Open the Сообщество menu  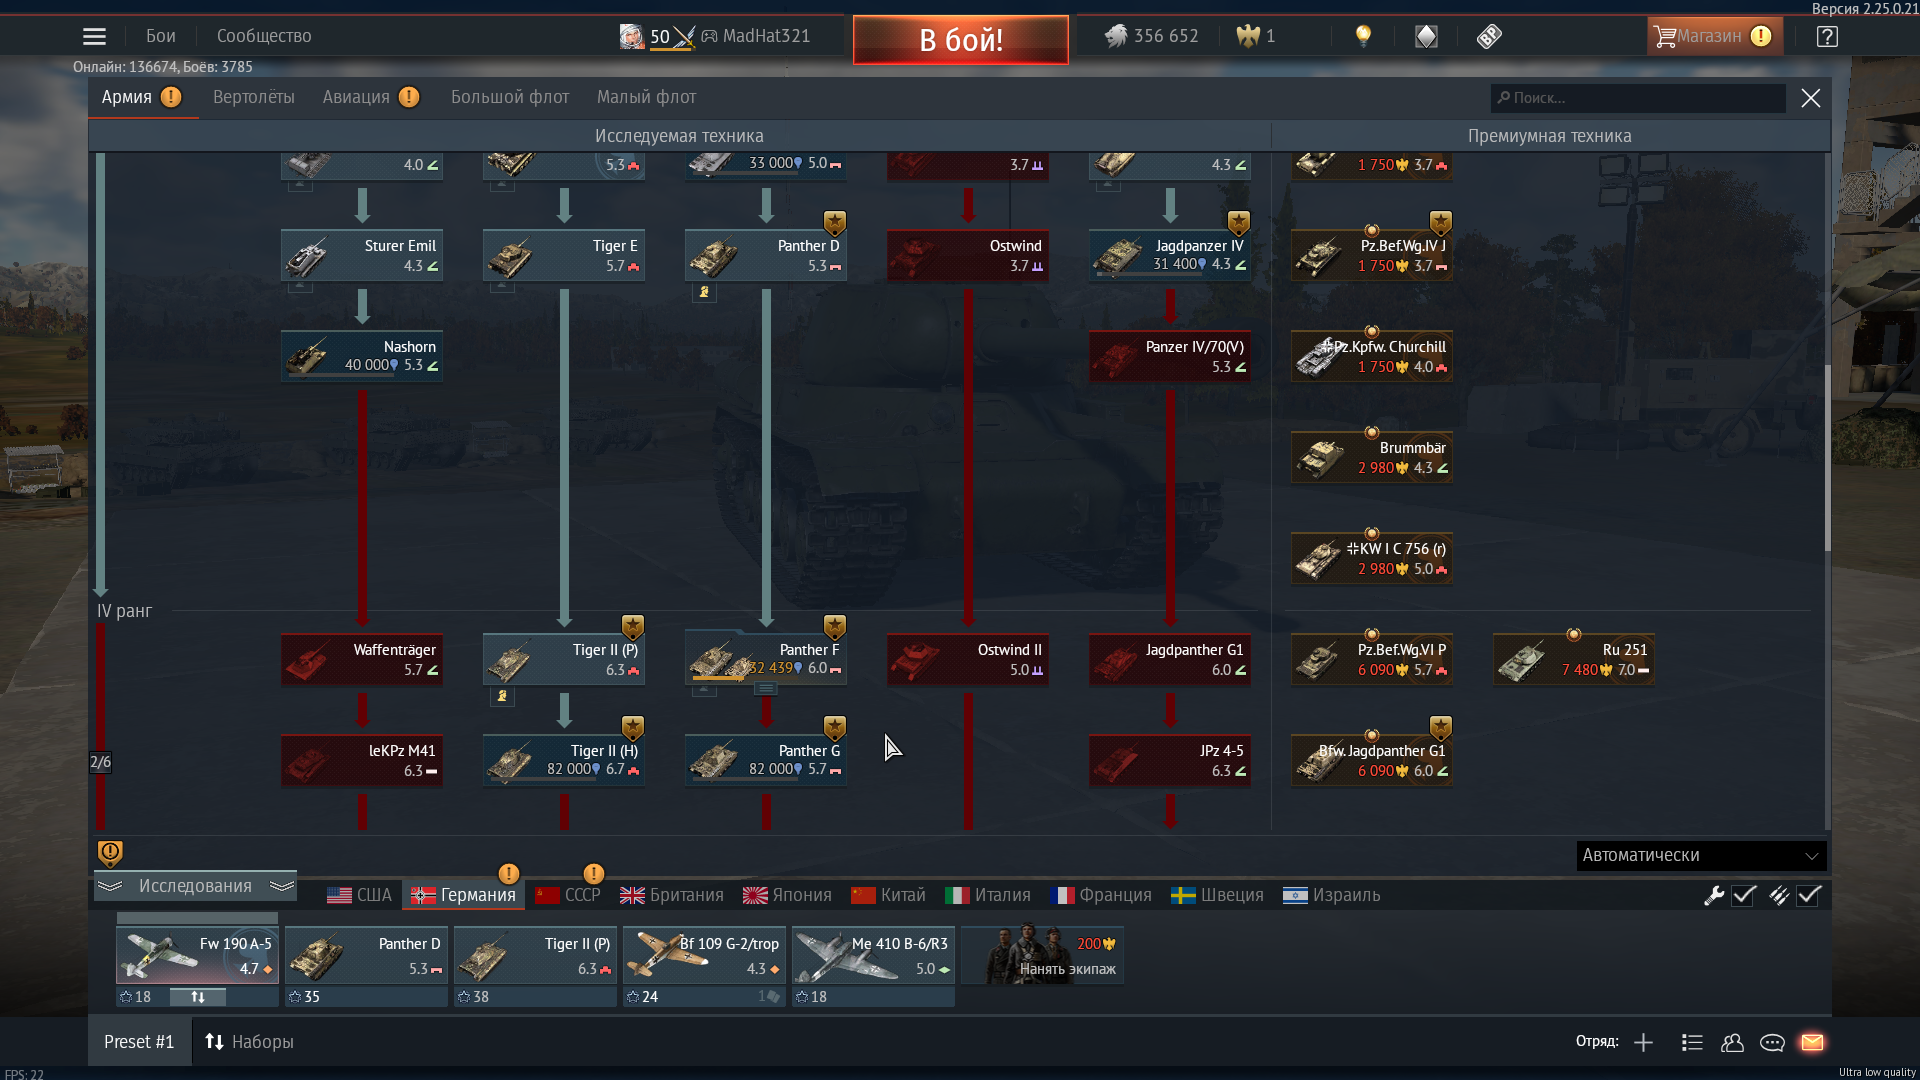[264, 36]
